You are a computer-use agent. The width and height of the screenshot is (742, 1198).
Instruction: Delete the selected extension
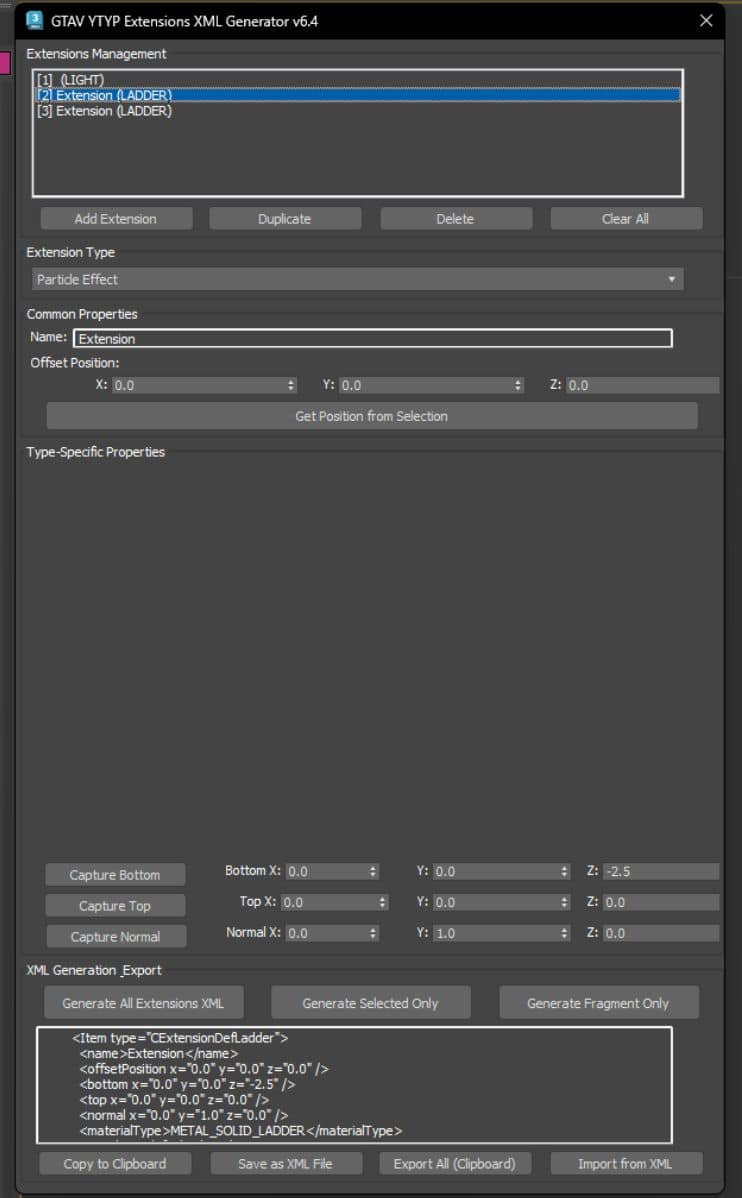tap(455, 219)
